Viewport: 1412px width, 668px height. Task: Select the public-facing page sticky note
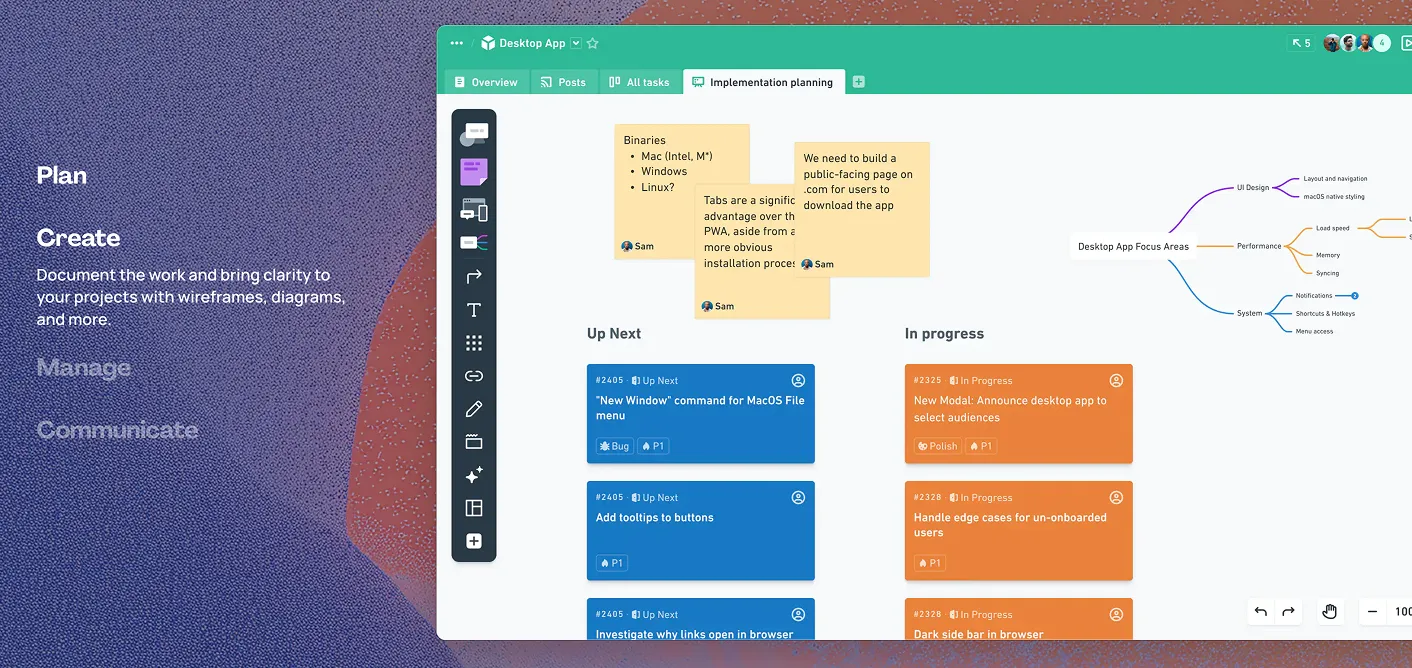click(x=862, y=209)
